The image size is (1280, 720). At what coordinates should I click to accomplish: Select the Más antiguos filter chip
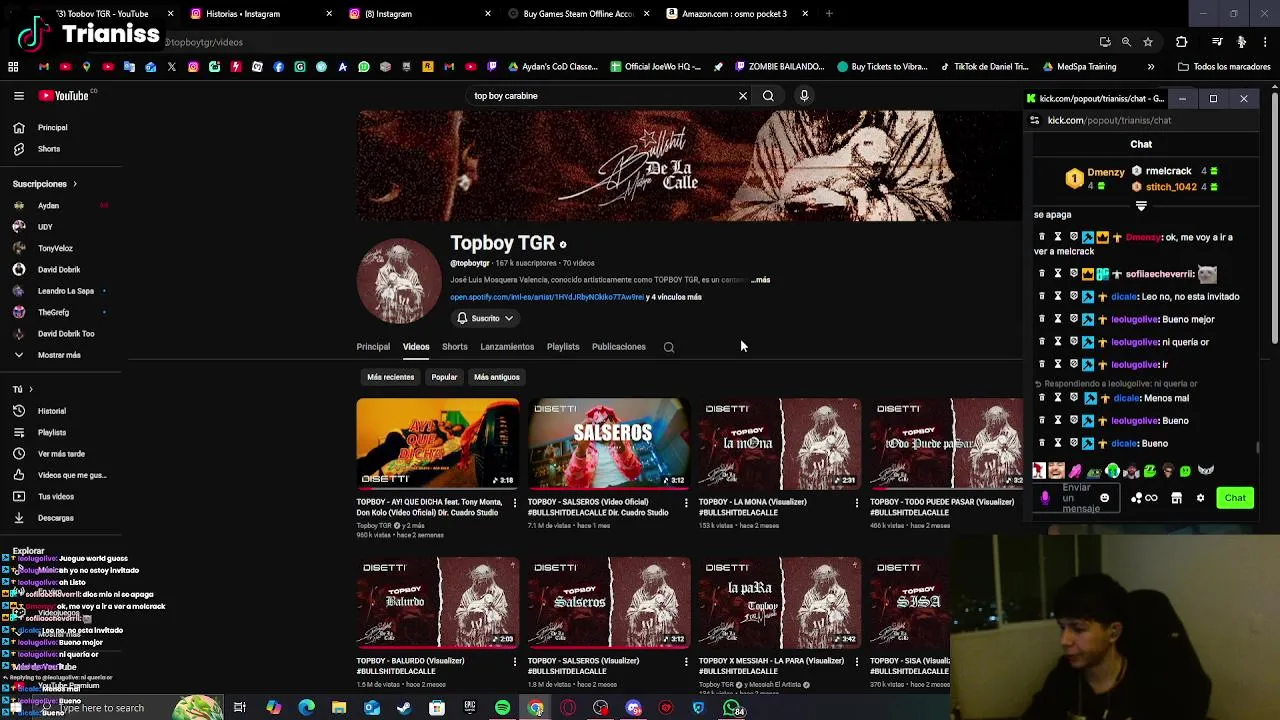point(496,377)
